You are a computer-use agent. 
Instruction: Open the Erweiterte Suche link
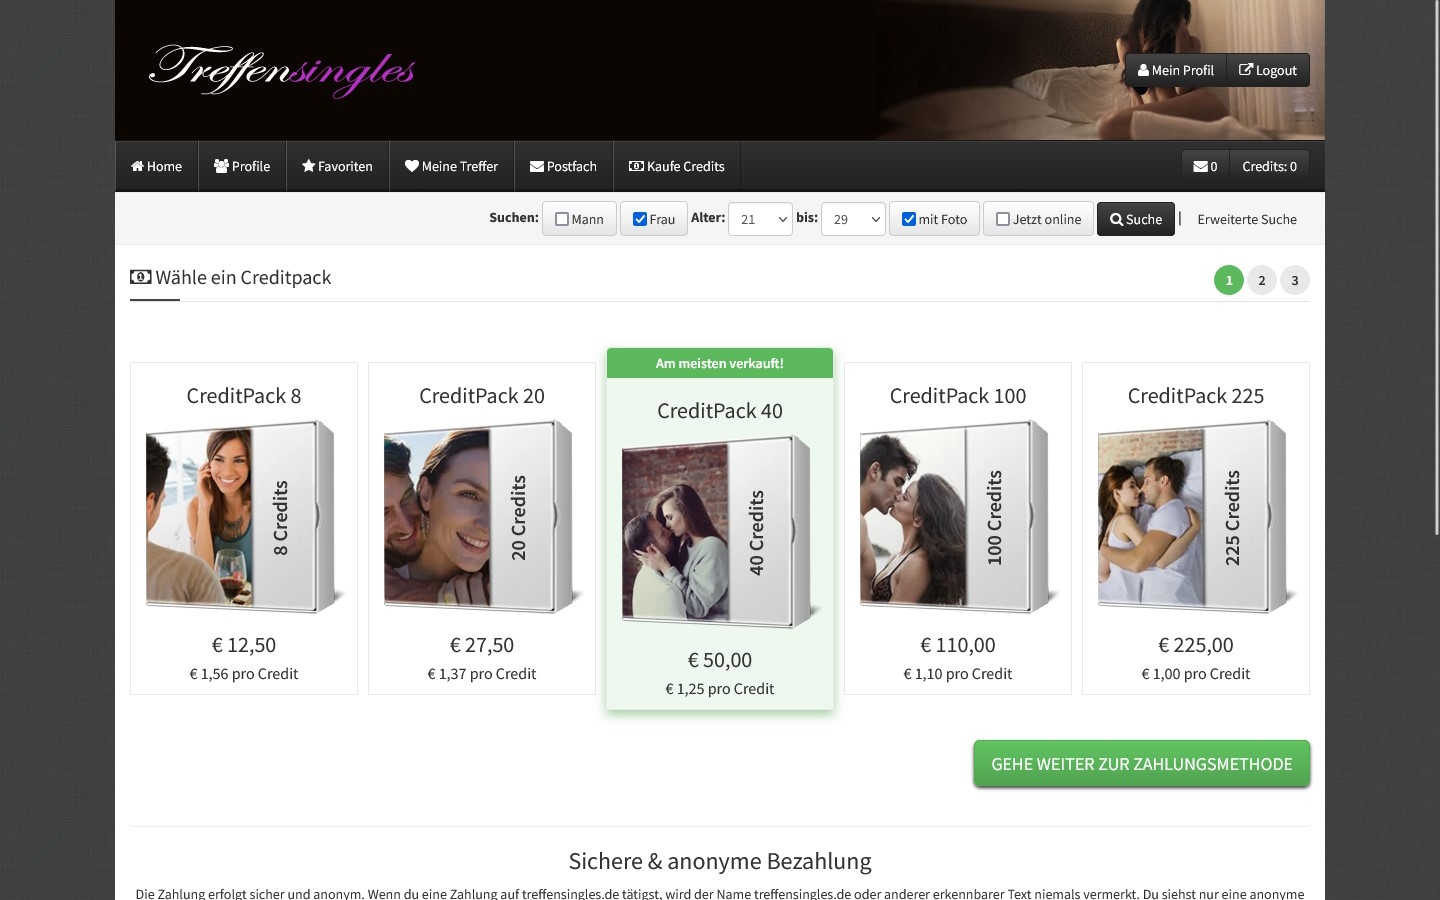(x=1246, y=220)
